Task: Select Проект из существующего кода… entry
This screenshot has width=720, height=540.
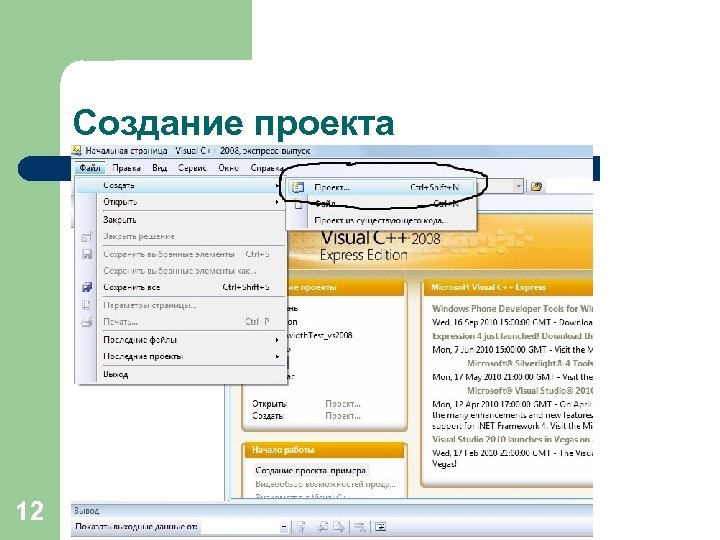Action: (381, 220)
